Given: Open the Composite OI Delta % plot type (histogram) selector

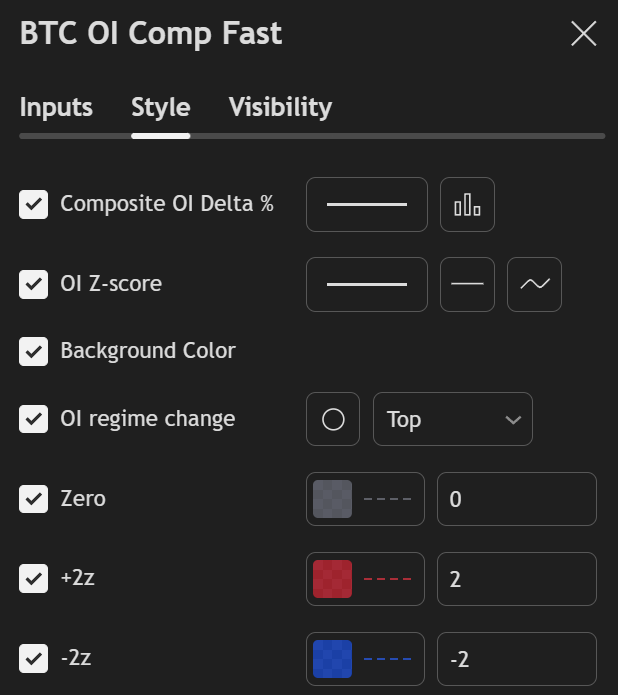Looking at the screenshot, I should (467, 204).
